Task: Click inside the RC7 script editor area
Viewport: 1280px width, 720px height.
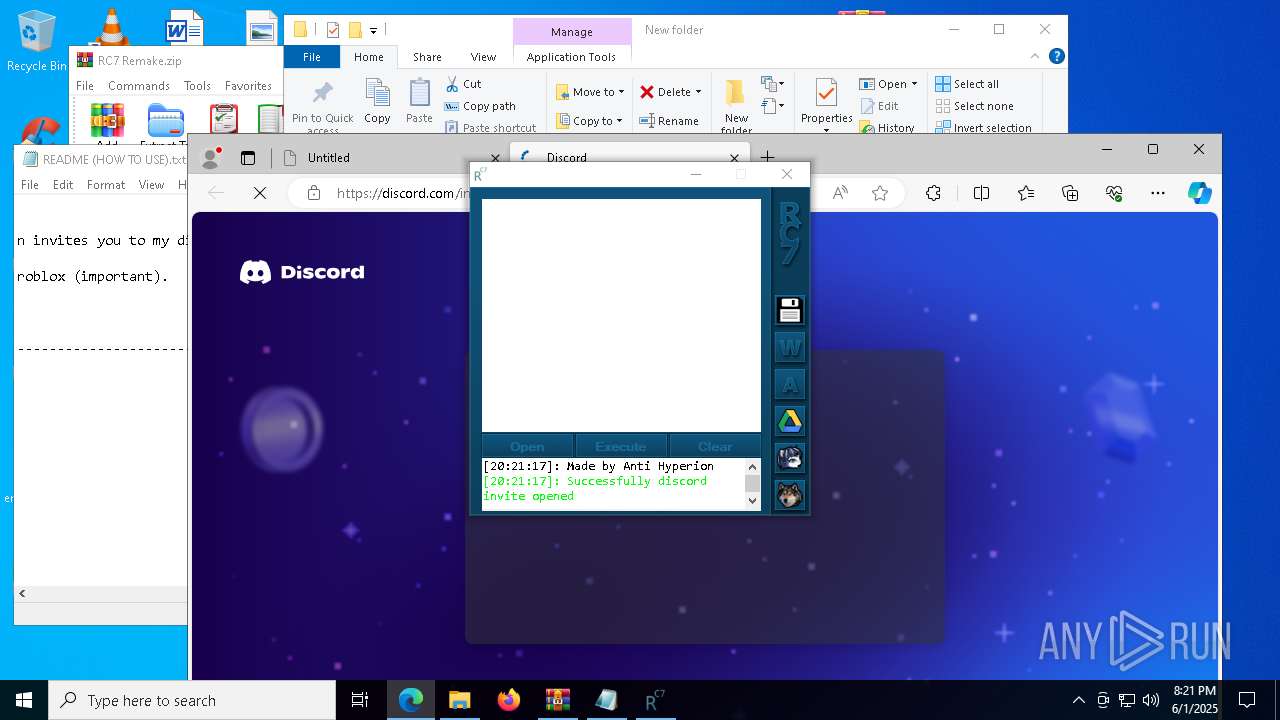Action: [621, 315]
